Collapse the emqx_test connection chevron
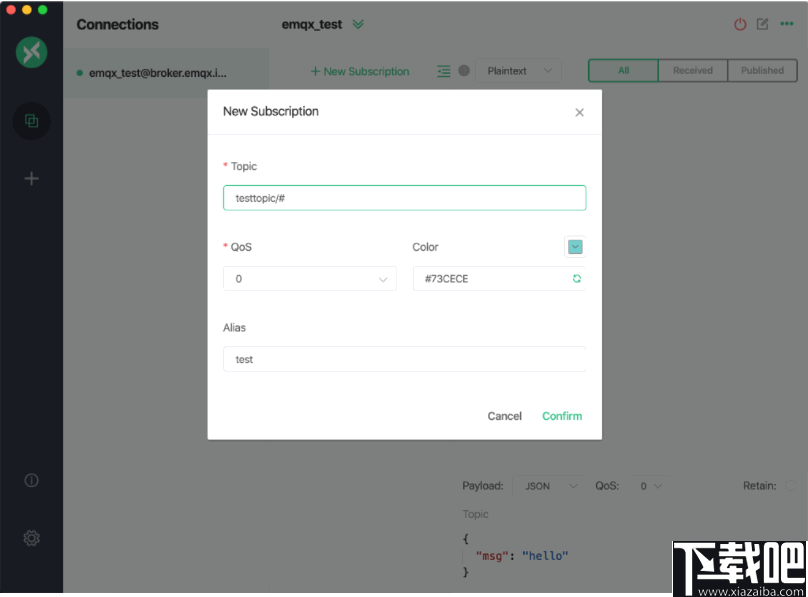The image size is (808, 597). pyautogui.click(x=357, y=24)
